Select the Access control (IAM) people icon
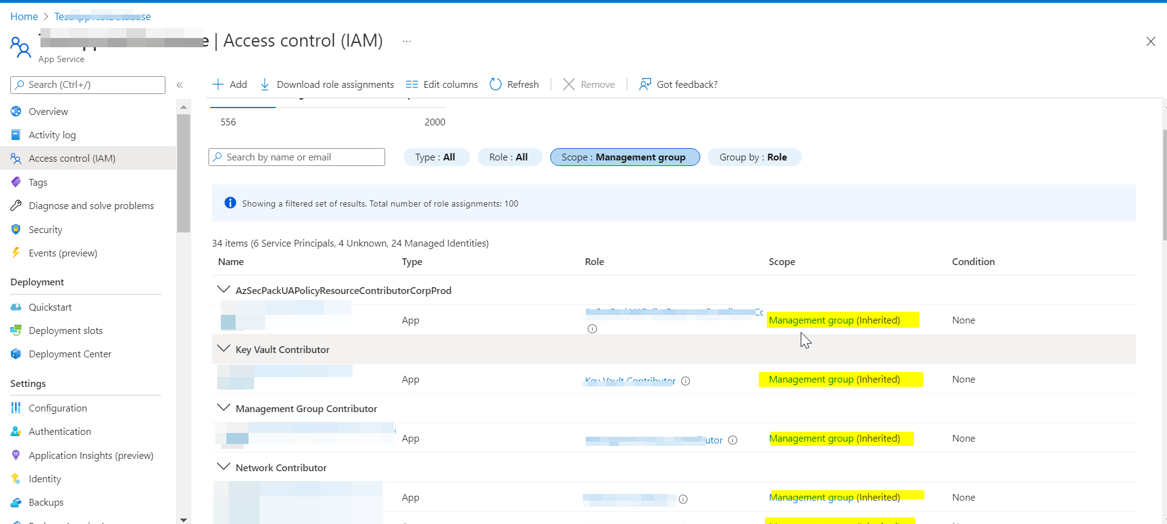1167x524 pixels. (x=16, y=159)
